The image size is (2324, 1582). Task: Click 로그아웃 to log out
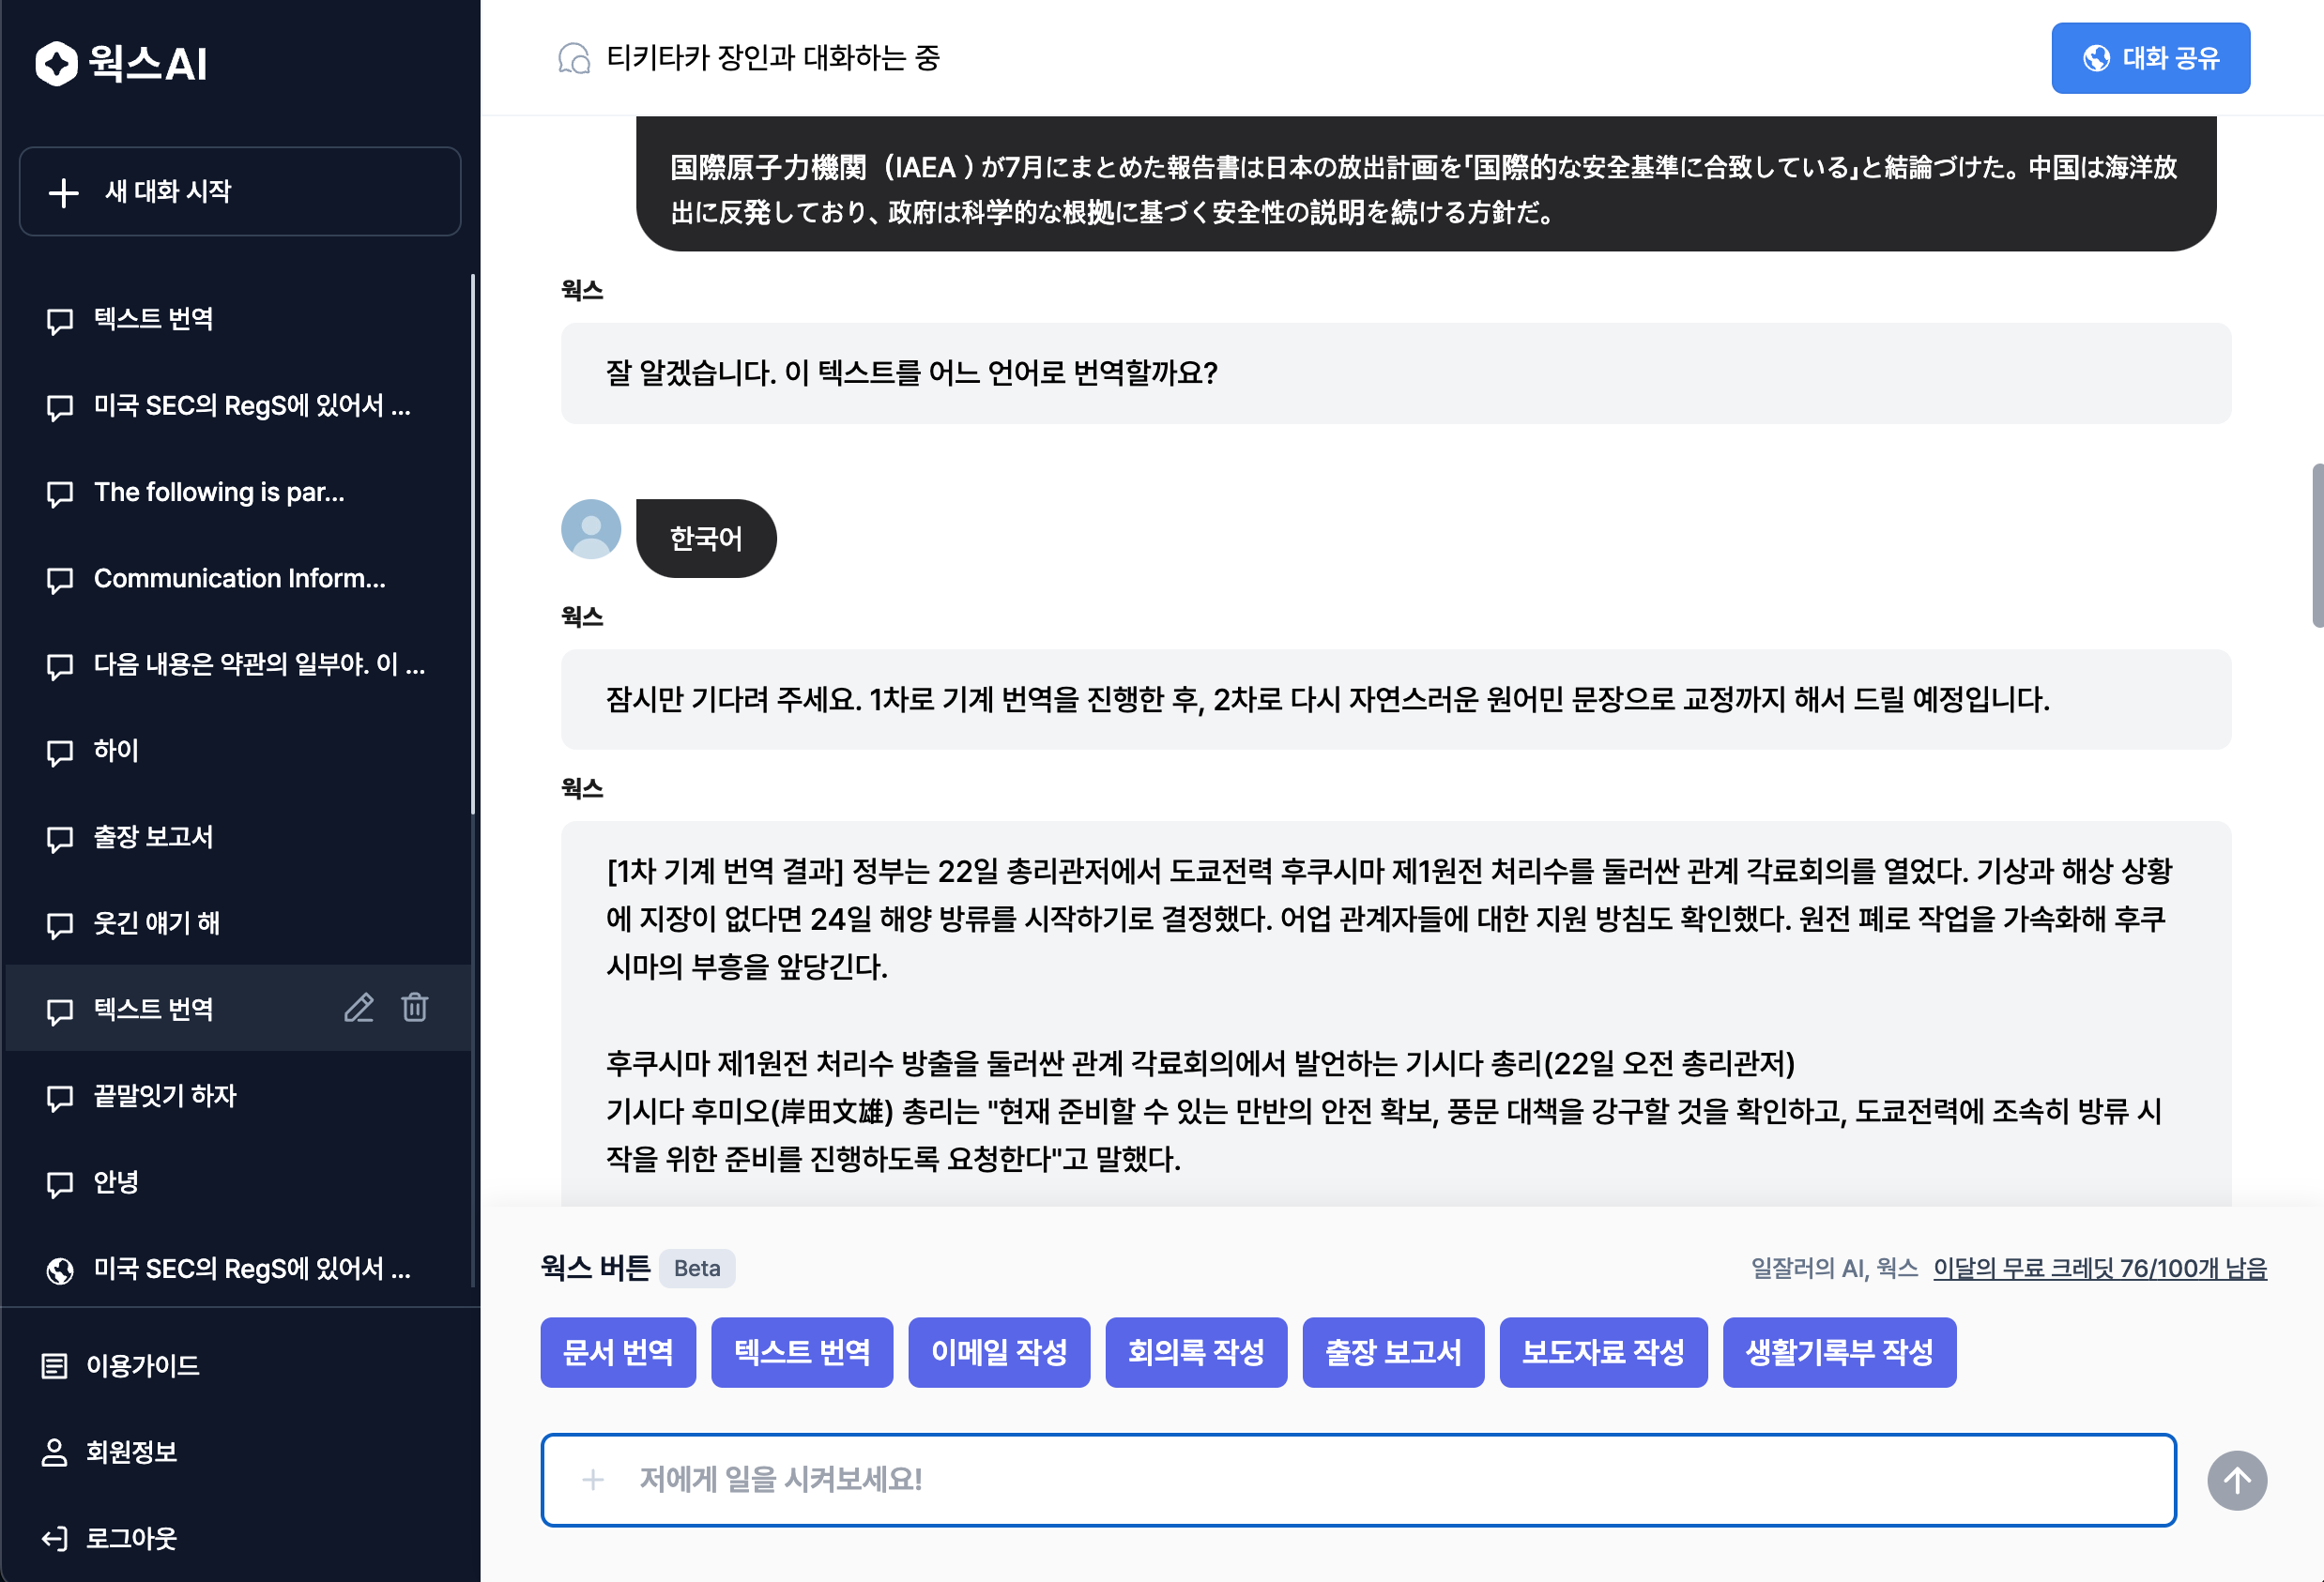point(131,1538)
